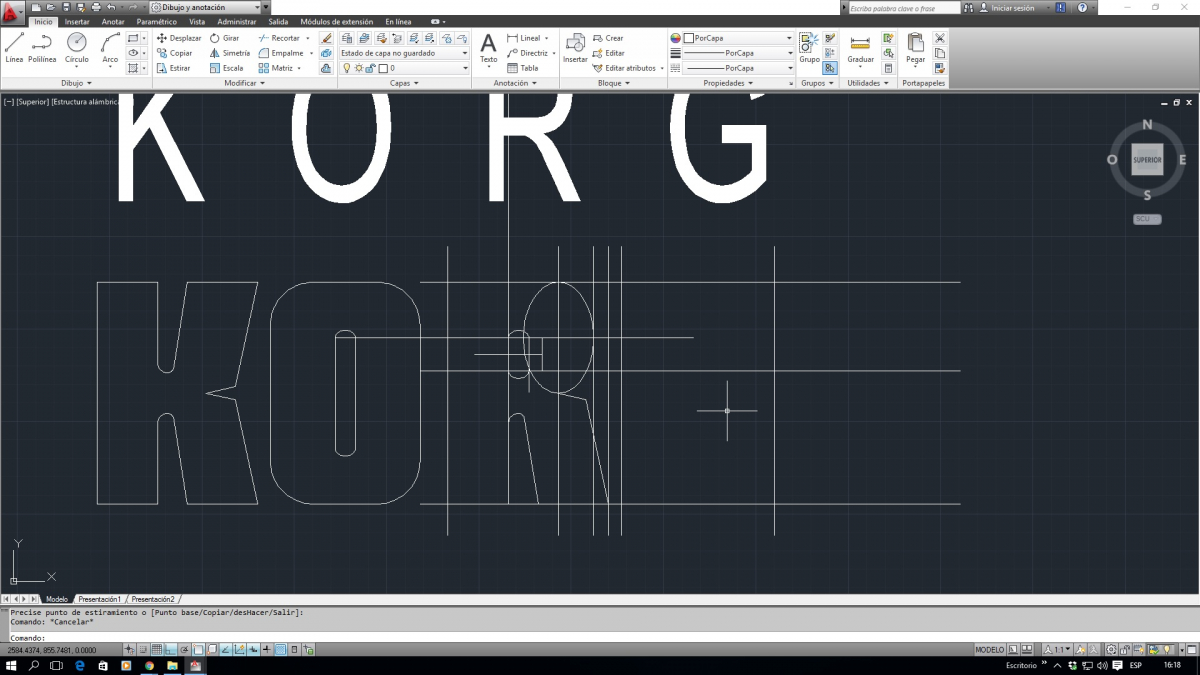
Task: Click the Texto annotation tool
Action: click(x=488, y=47)
